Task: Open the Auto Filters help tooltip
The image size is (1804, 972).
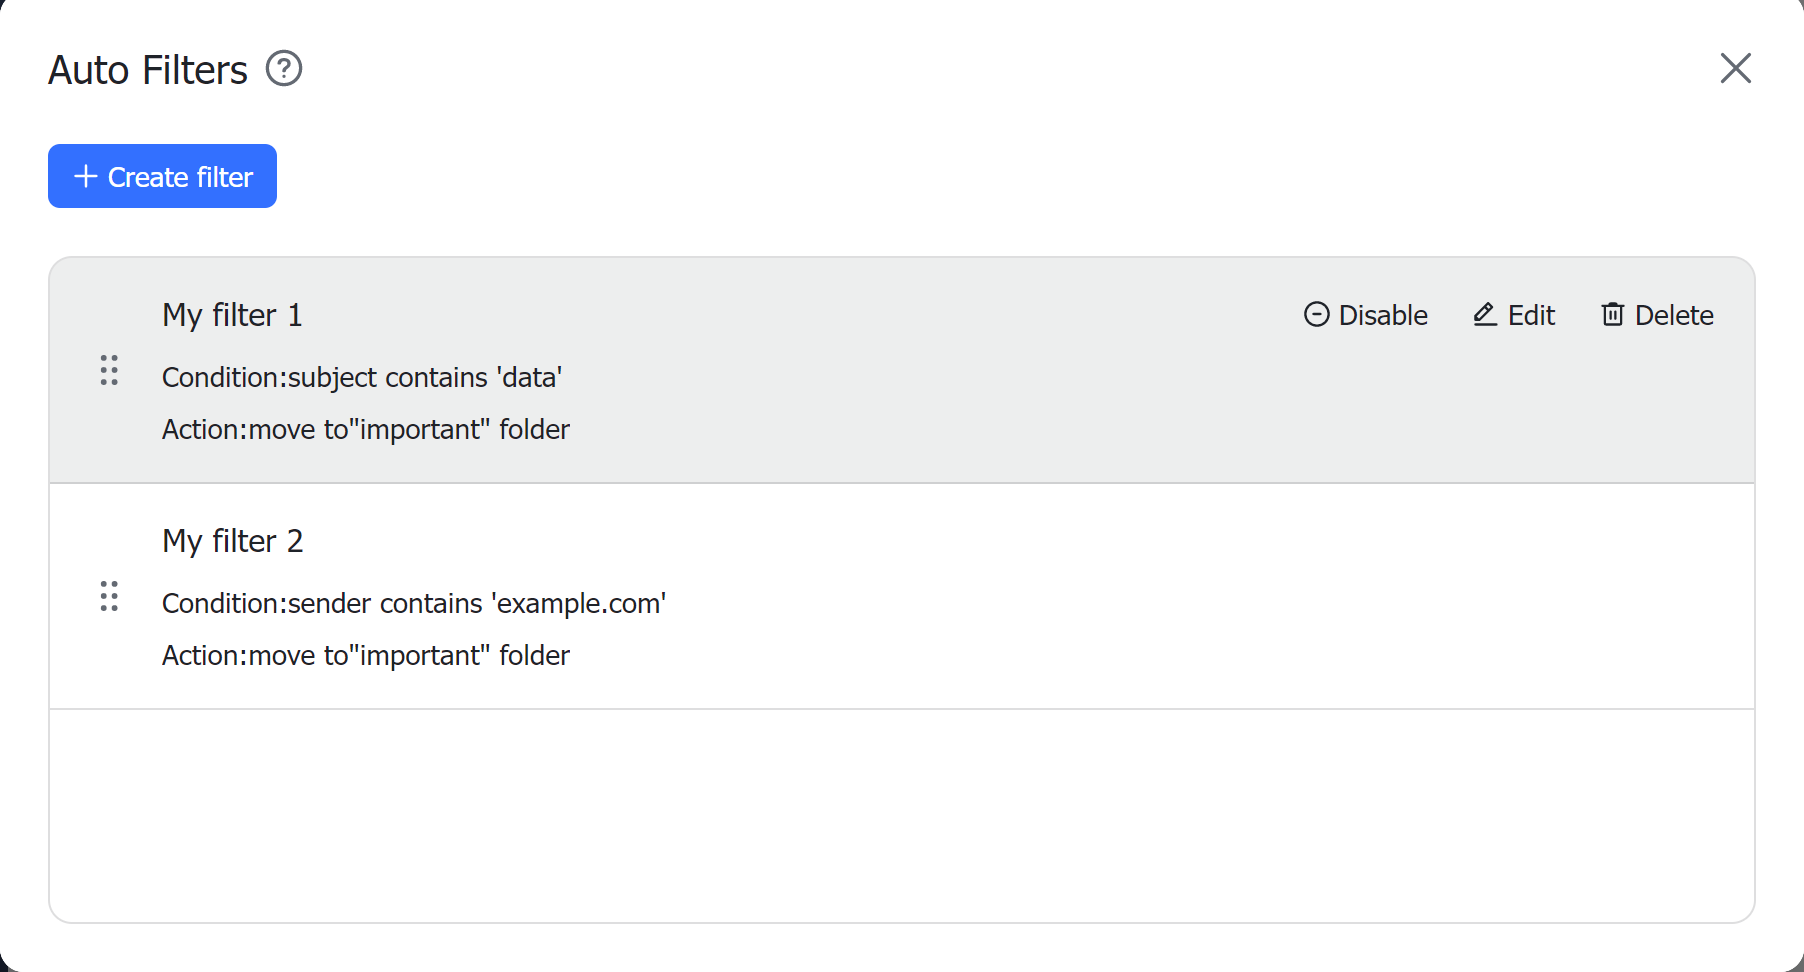Action: point(283,68)
